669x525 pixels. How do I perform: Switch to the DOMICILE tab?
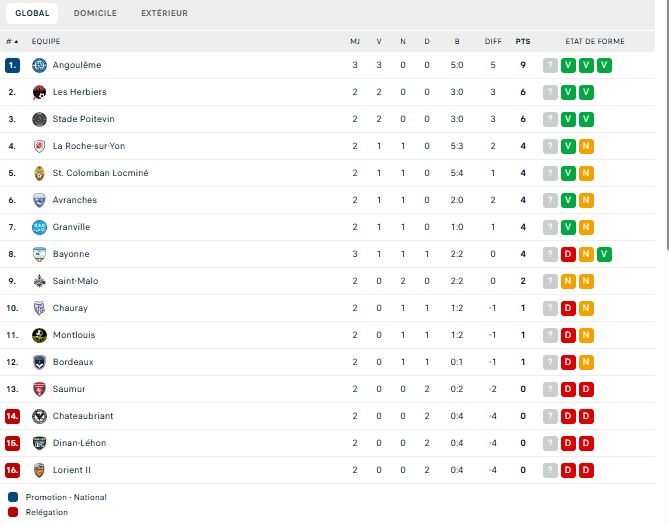(x=95, y=13)
